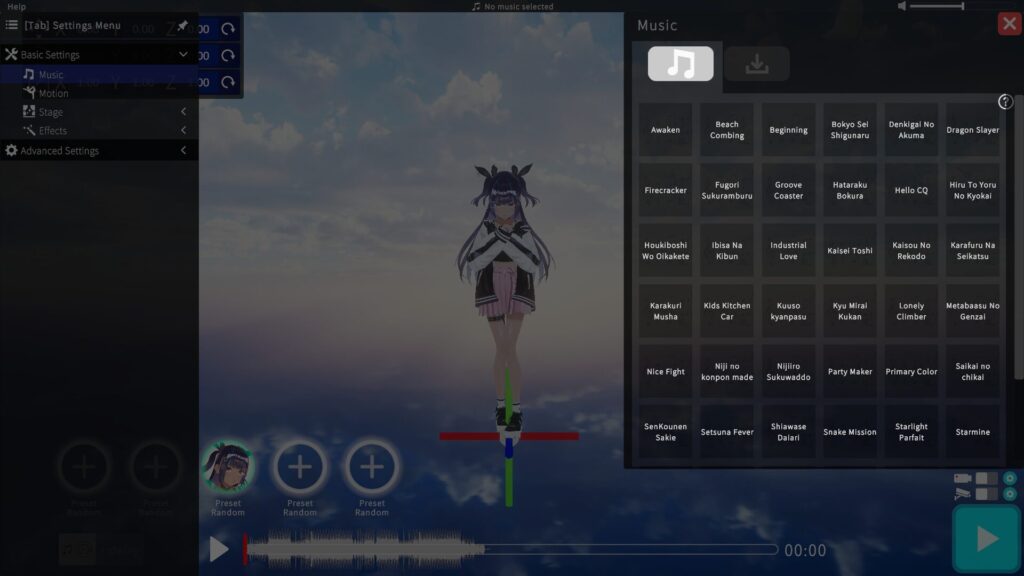Select Fugori Sukuramburu
The image size is (1024, 576).
click(727, 190)
